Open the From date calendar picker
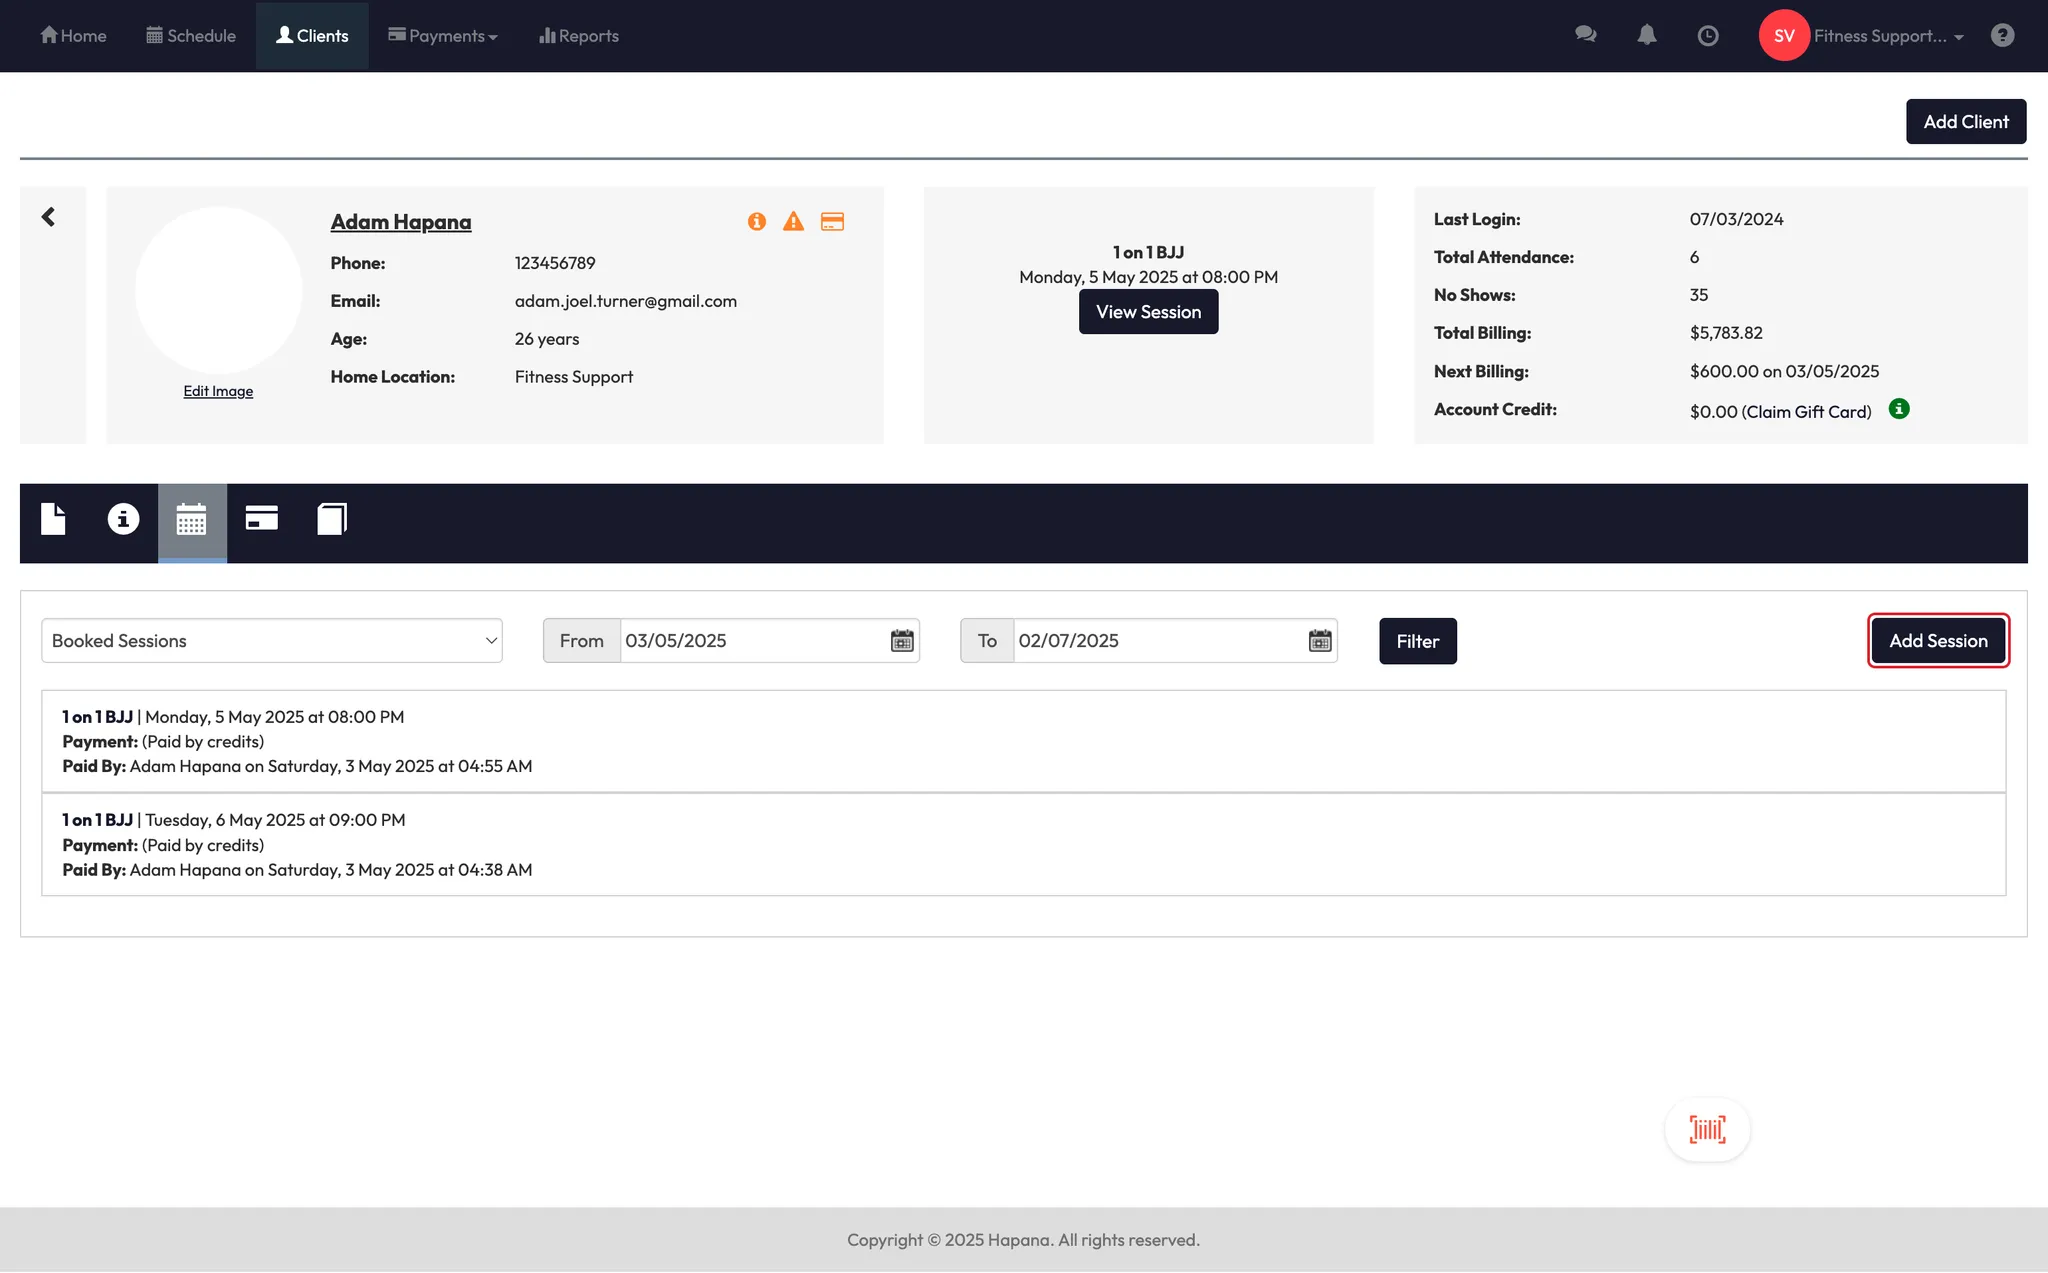Screen dimensions: 2048x1273 point(902,641)
